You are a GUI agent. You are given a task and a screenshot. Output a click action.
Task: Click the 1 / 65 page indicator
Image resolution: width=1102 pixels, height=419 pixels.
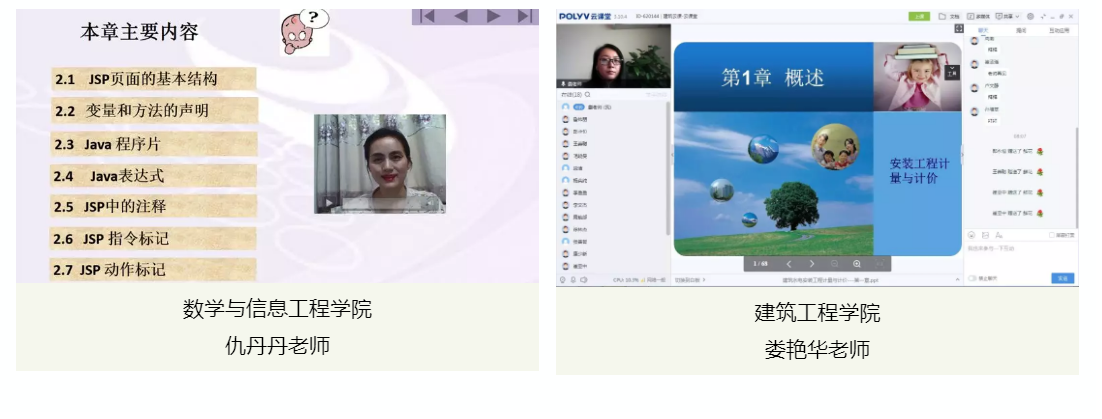pos(760,264)
